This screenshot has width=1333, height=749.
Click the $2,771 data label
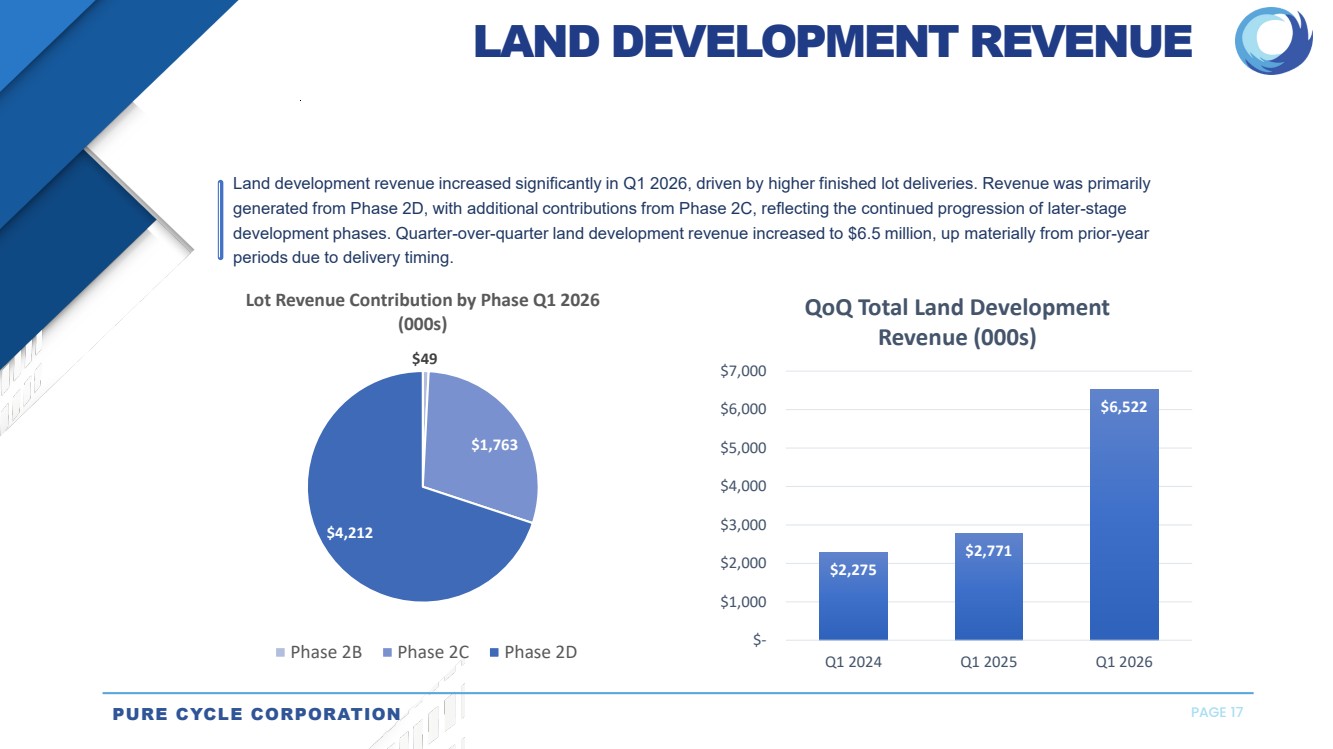989,550
